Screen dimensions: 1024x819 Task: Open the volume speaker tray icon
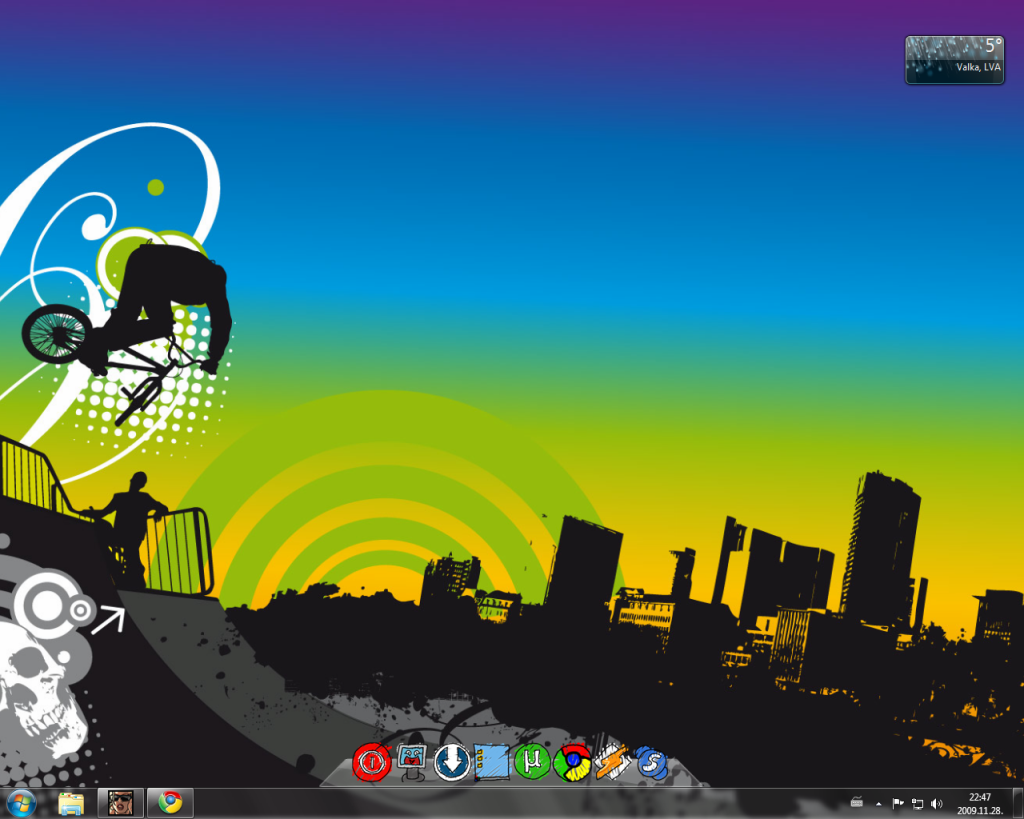[937, 803]
